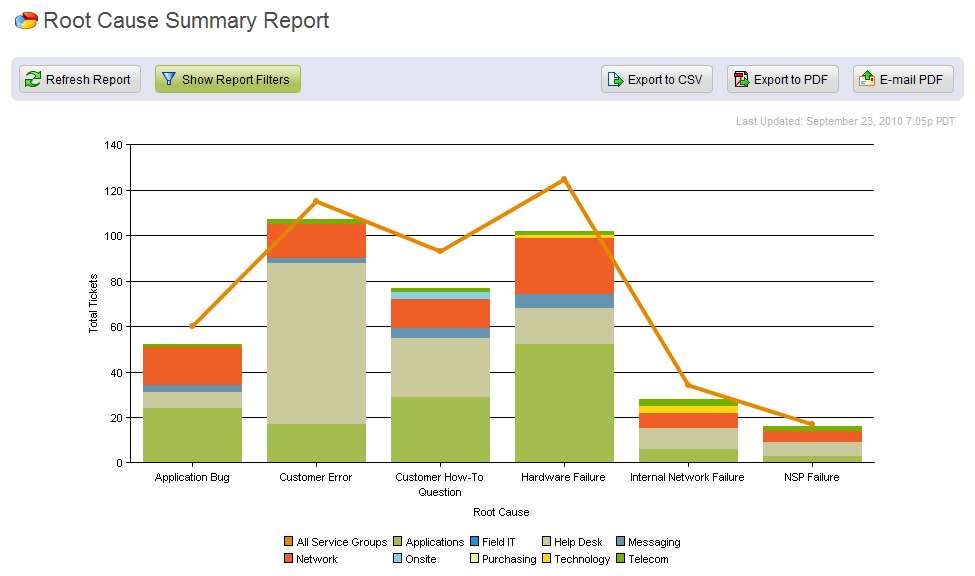Click the Root Cause axis title
This screenshot has height=576, width=975.
pyautogui.click(x=501, y=512)
